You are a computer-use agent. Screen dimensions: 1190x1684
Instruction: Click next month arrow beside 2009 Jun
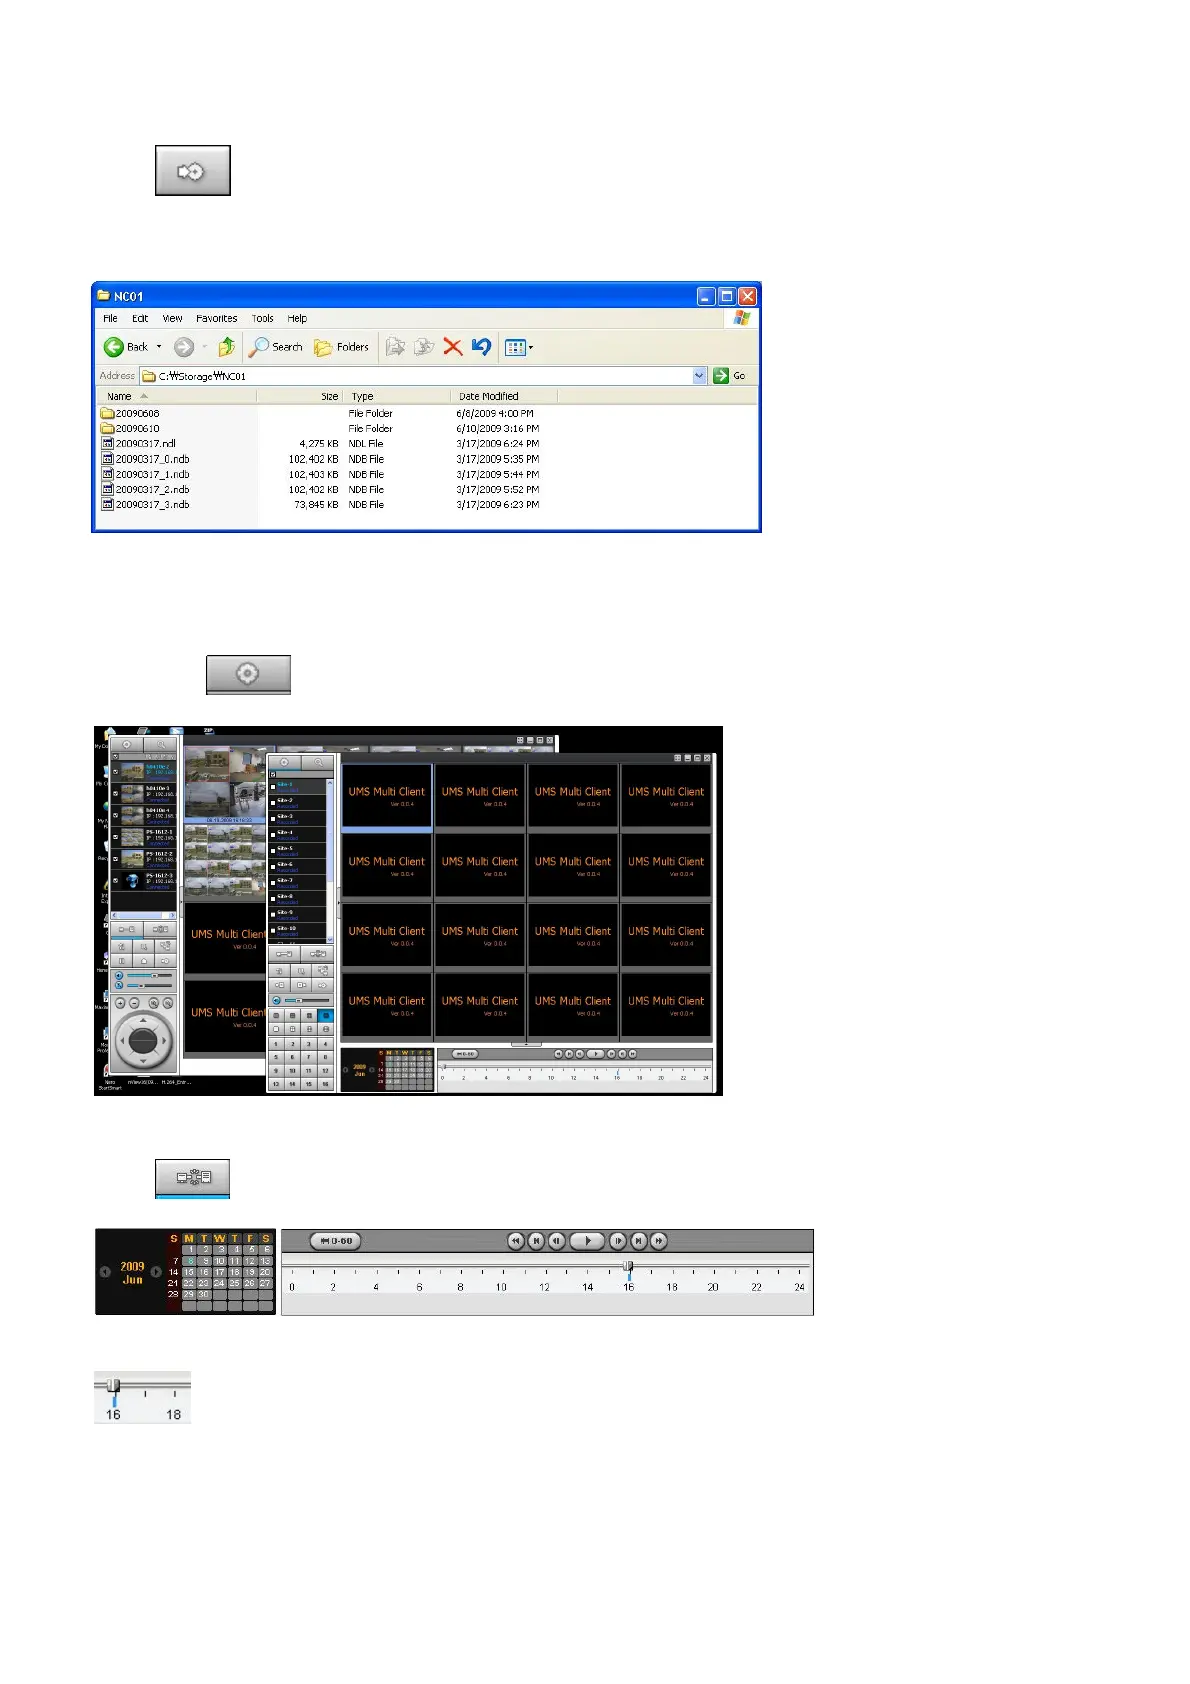point(156,1272)
